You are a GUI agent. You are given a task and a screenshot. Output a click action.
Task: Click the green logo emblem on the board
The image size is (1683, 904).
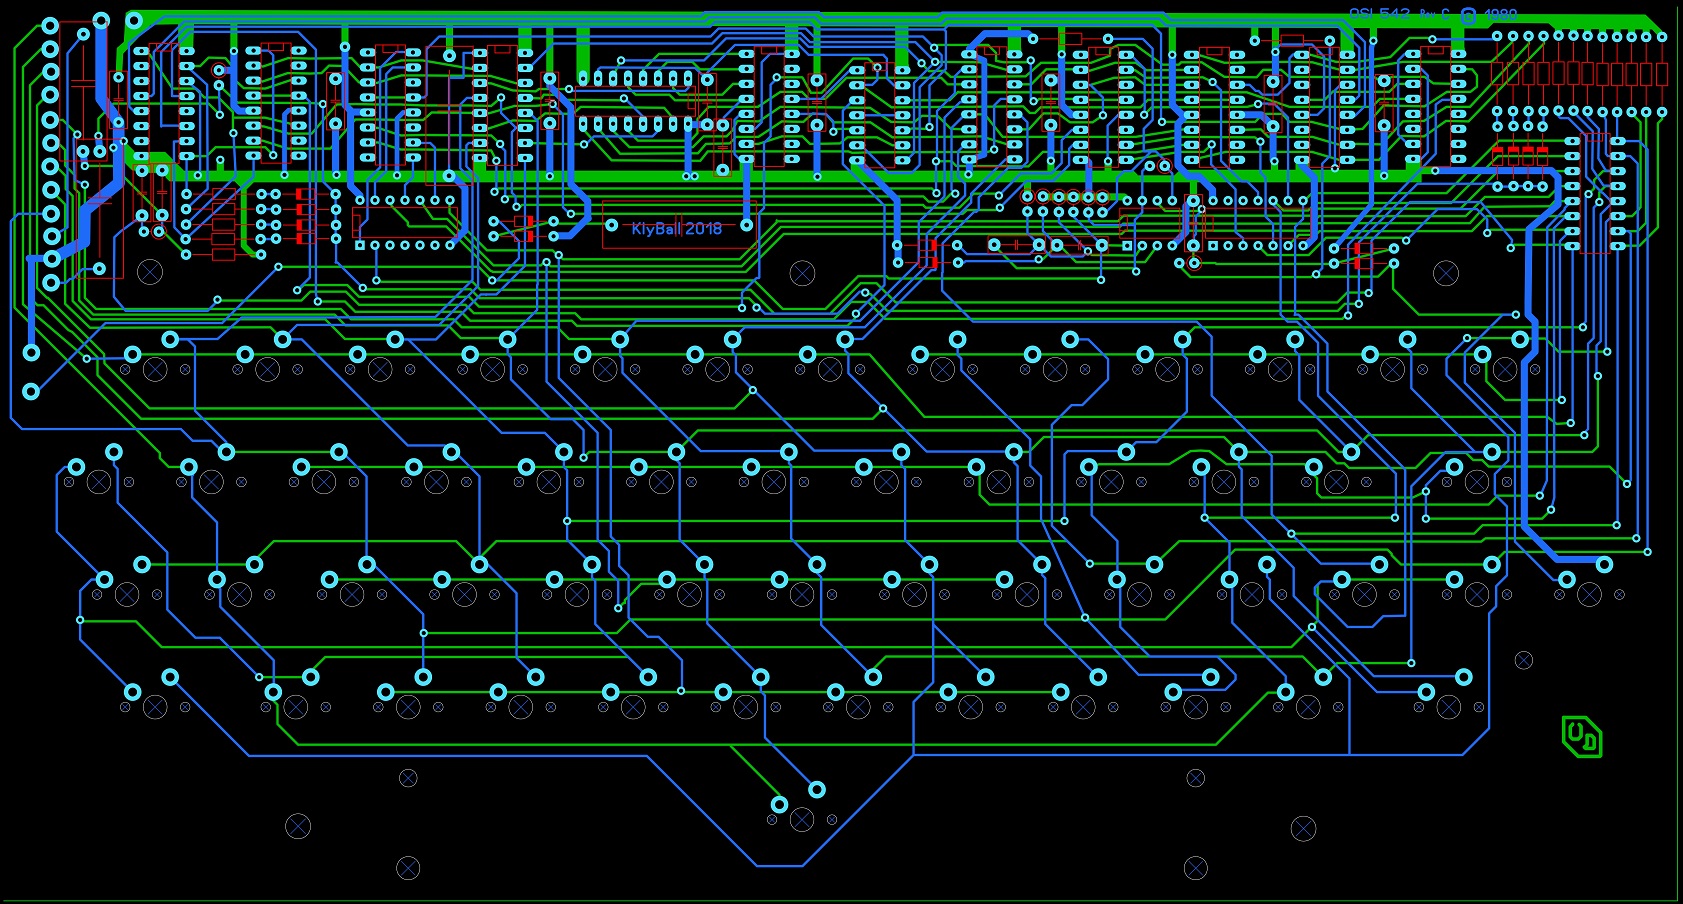pyautogui.click(x=1582, y=737)
